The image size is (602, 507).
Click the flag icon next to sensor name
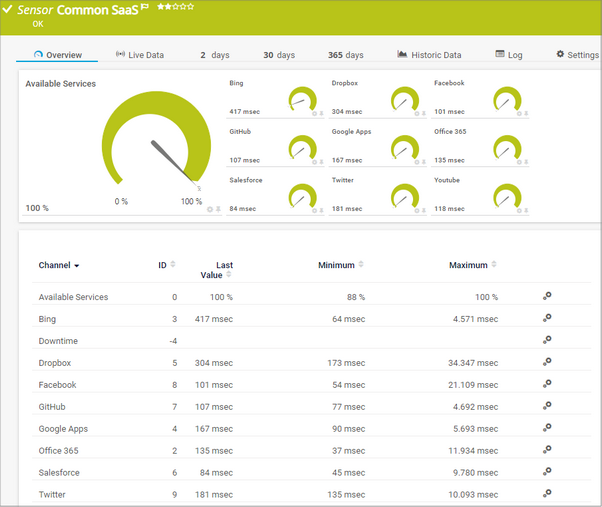click(145, 8)
